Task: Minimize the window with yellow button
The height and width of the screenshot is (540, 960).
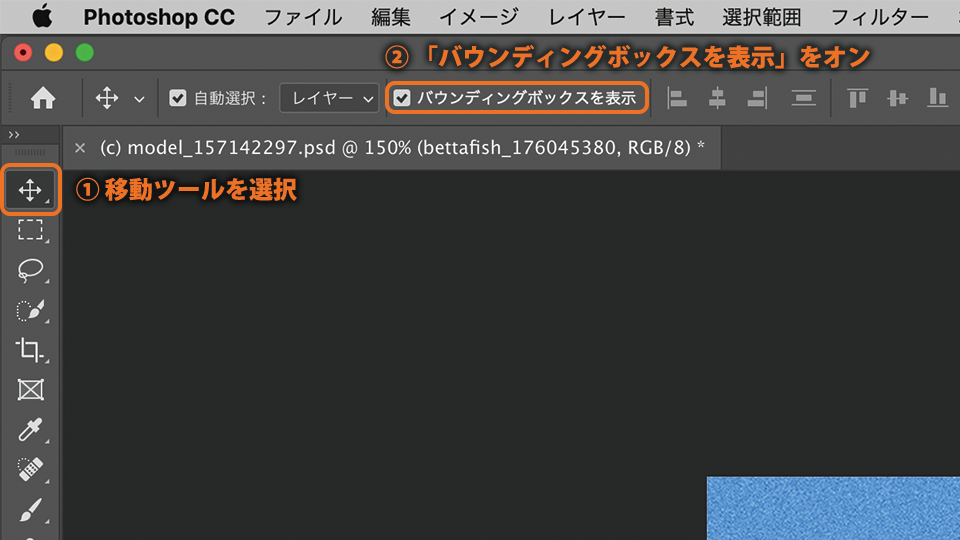Action: [54, 53]
